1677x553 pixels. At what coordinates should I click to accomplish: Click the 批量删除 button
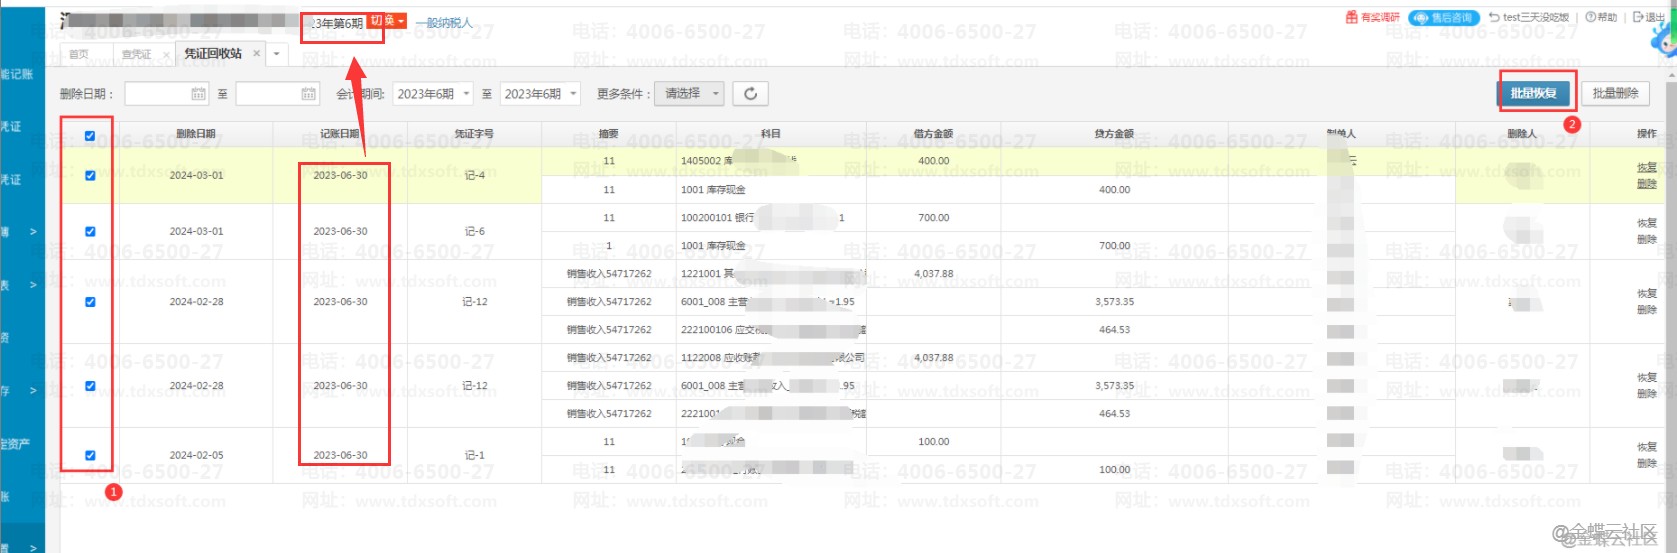click(1615, 93)
